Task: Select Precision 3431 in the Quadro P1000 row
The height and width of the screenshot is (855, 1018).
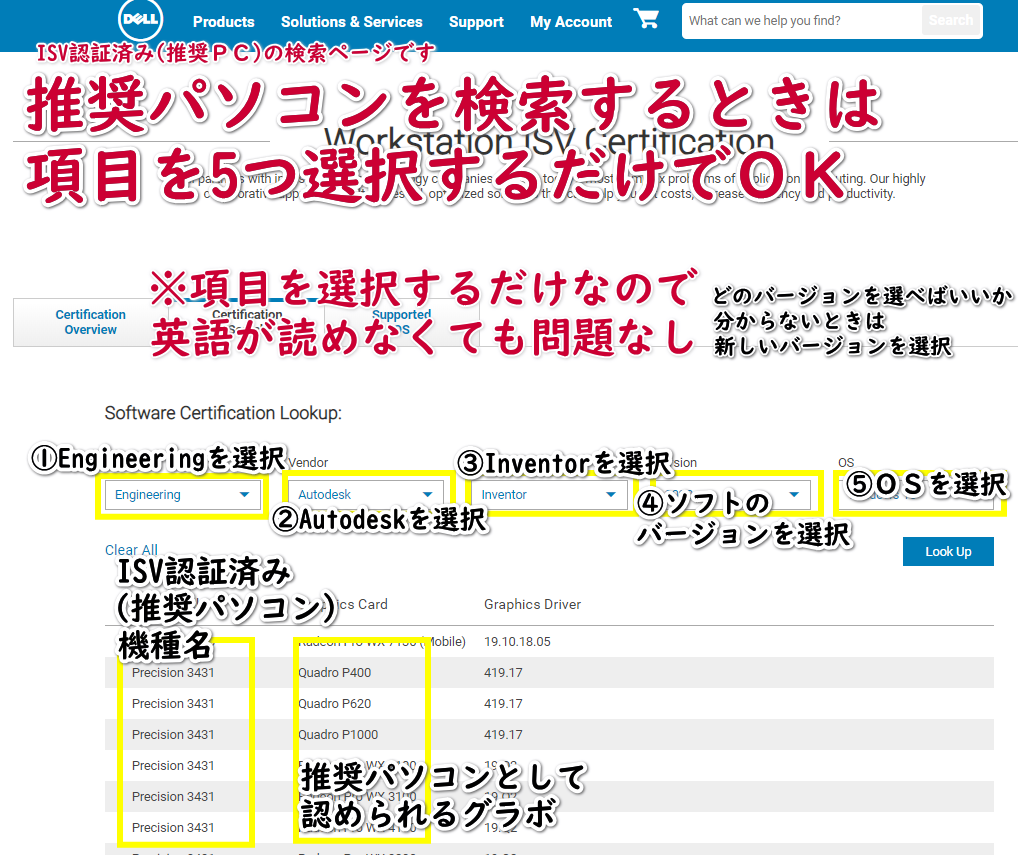Action: click(173, 734)
